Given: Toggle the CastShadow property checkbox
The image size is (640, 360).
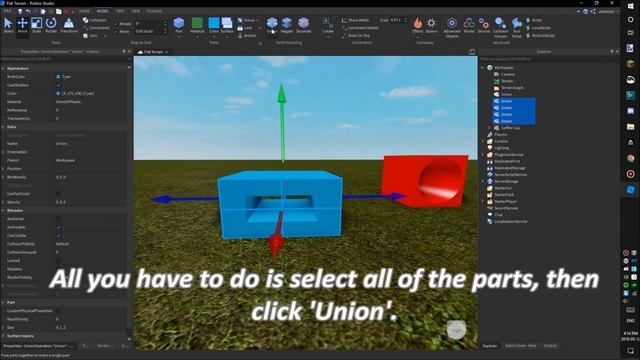Looking at the screenshot, I should coord(58,85).
